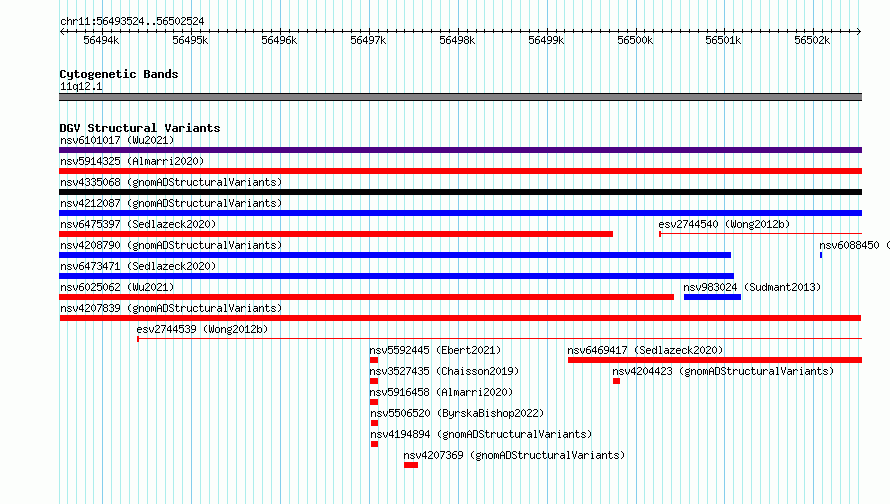Click the red nsv4207369 variant block

coord(411,465)
